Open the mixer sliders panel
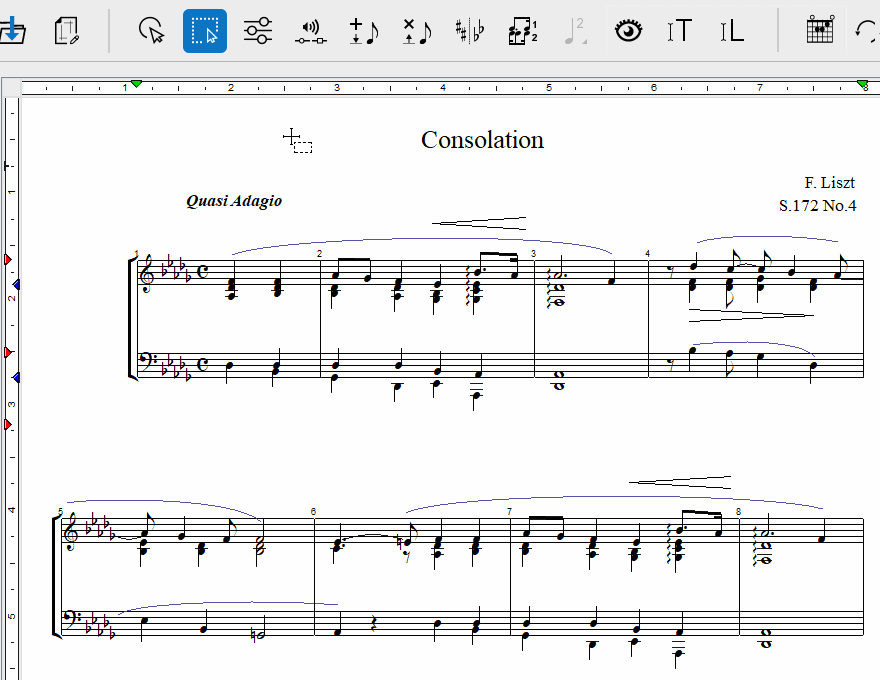 (x=258, y=31)
